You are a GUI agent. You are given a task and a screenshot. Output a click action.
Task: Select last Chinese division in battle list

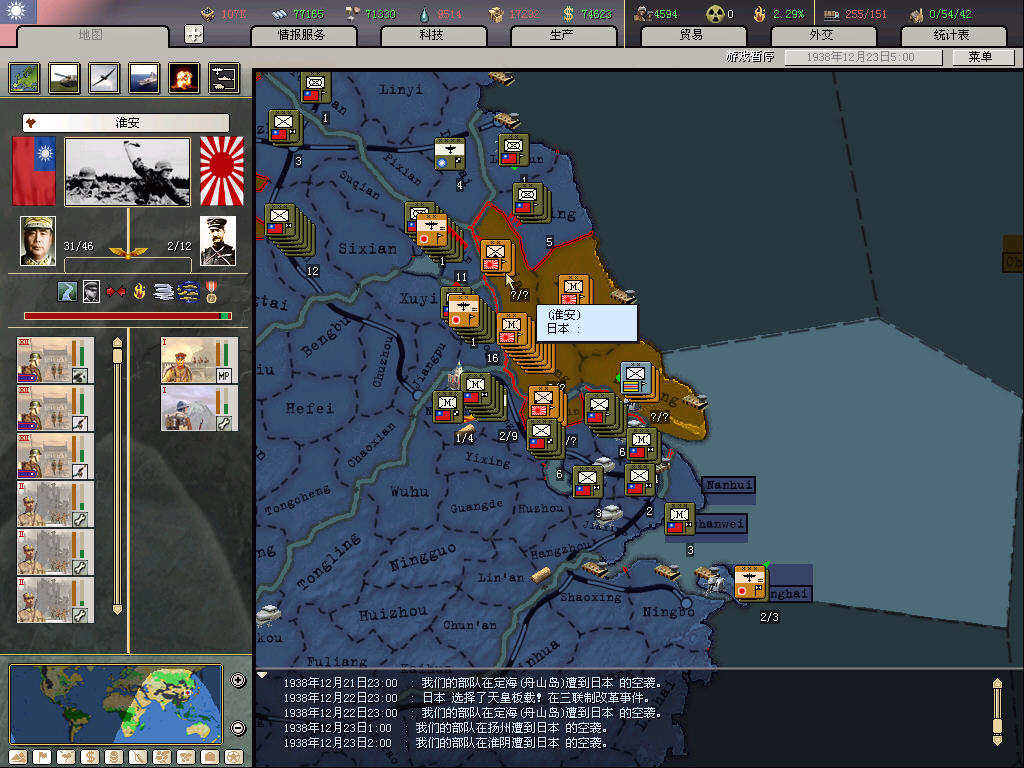click(x=56, y=600)
